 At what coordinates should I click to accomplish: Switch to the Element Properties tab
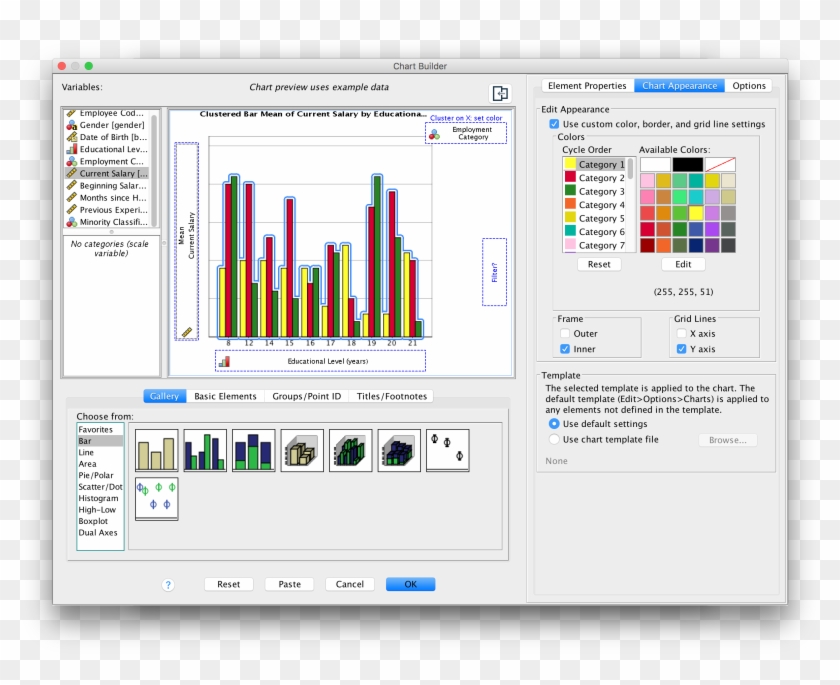point(586,84)
